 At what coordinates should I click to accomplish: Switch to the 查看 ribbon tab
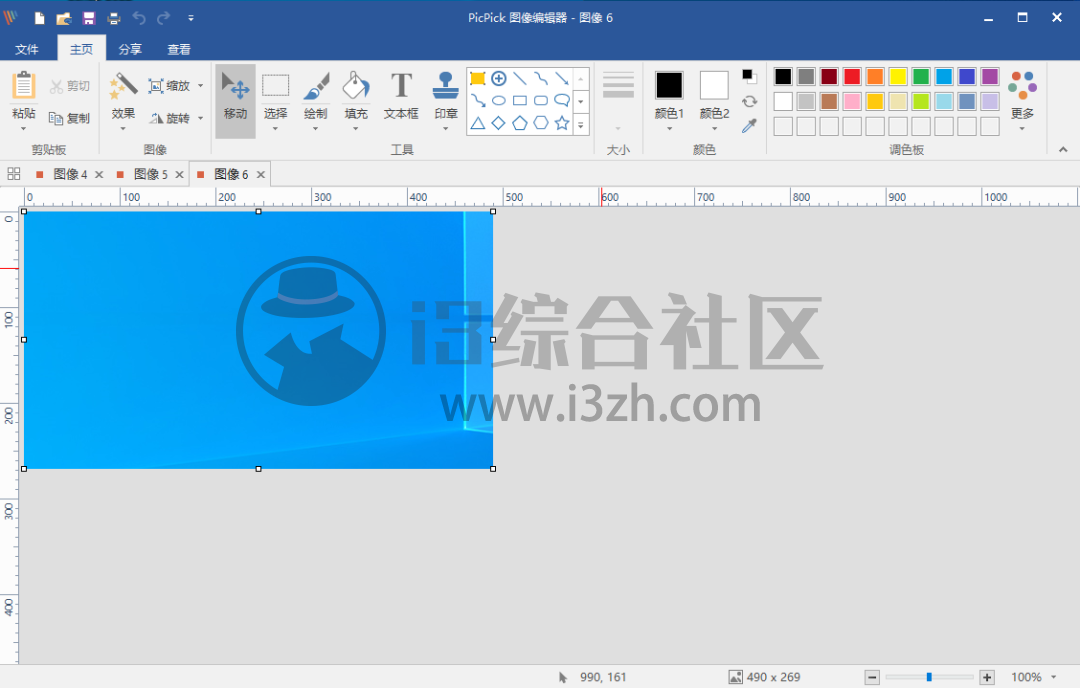click(x=179, y=49)
